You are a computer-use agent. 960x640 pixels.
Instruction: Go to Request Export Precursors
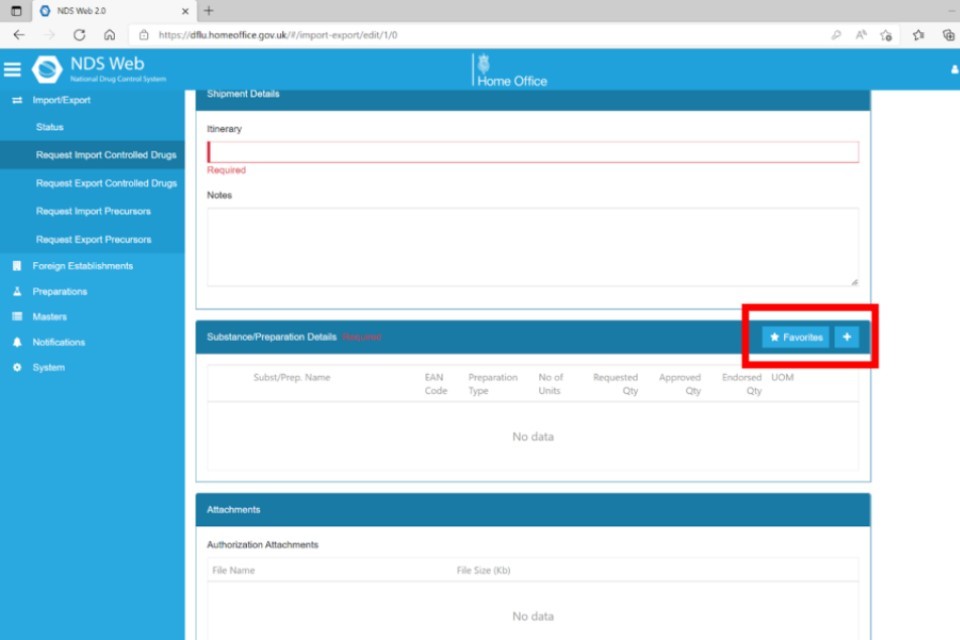click(x=93, y=239)
